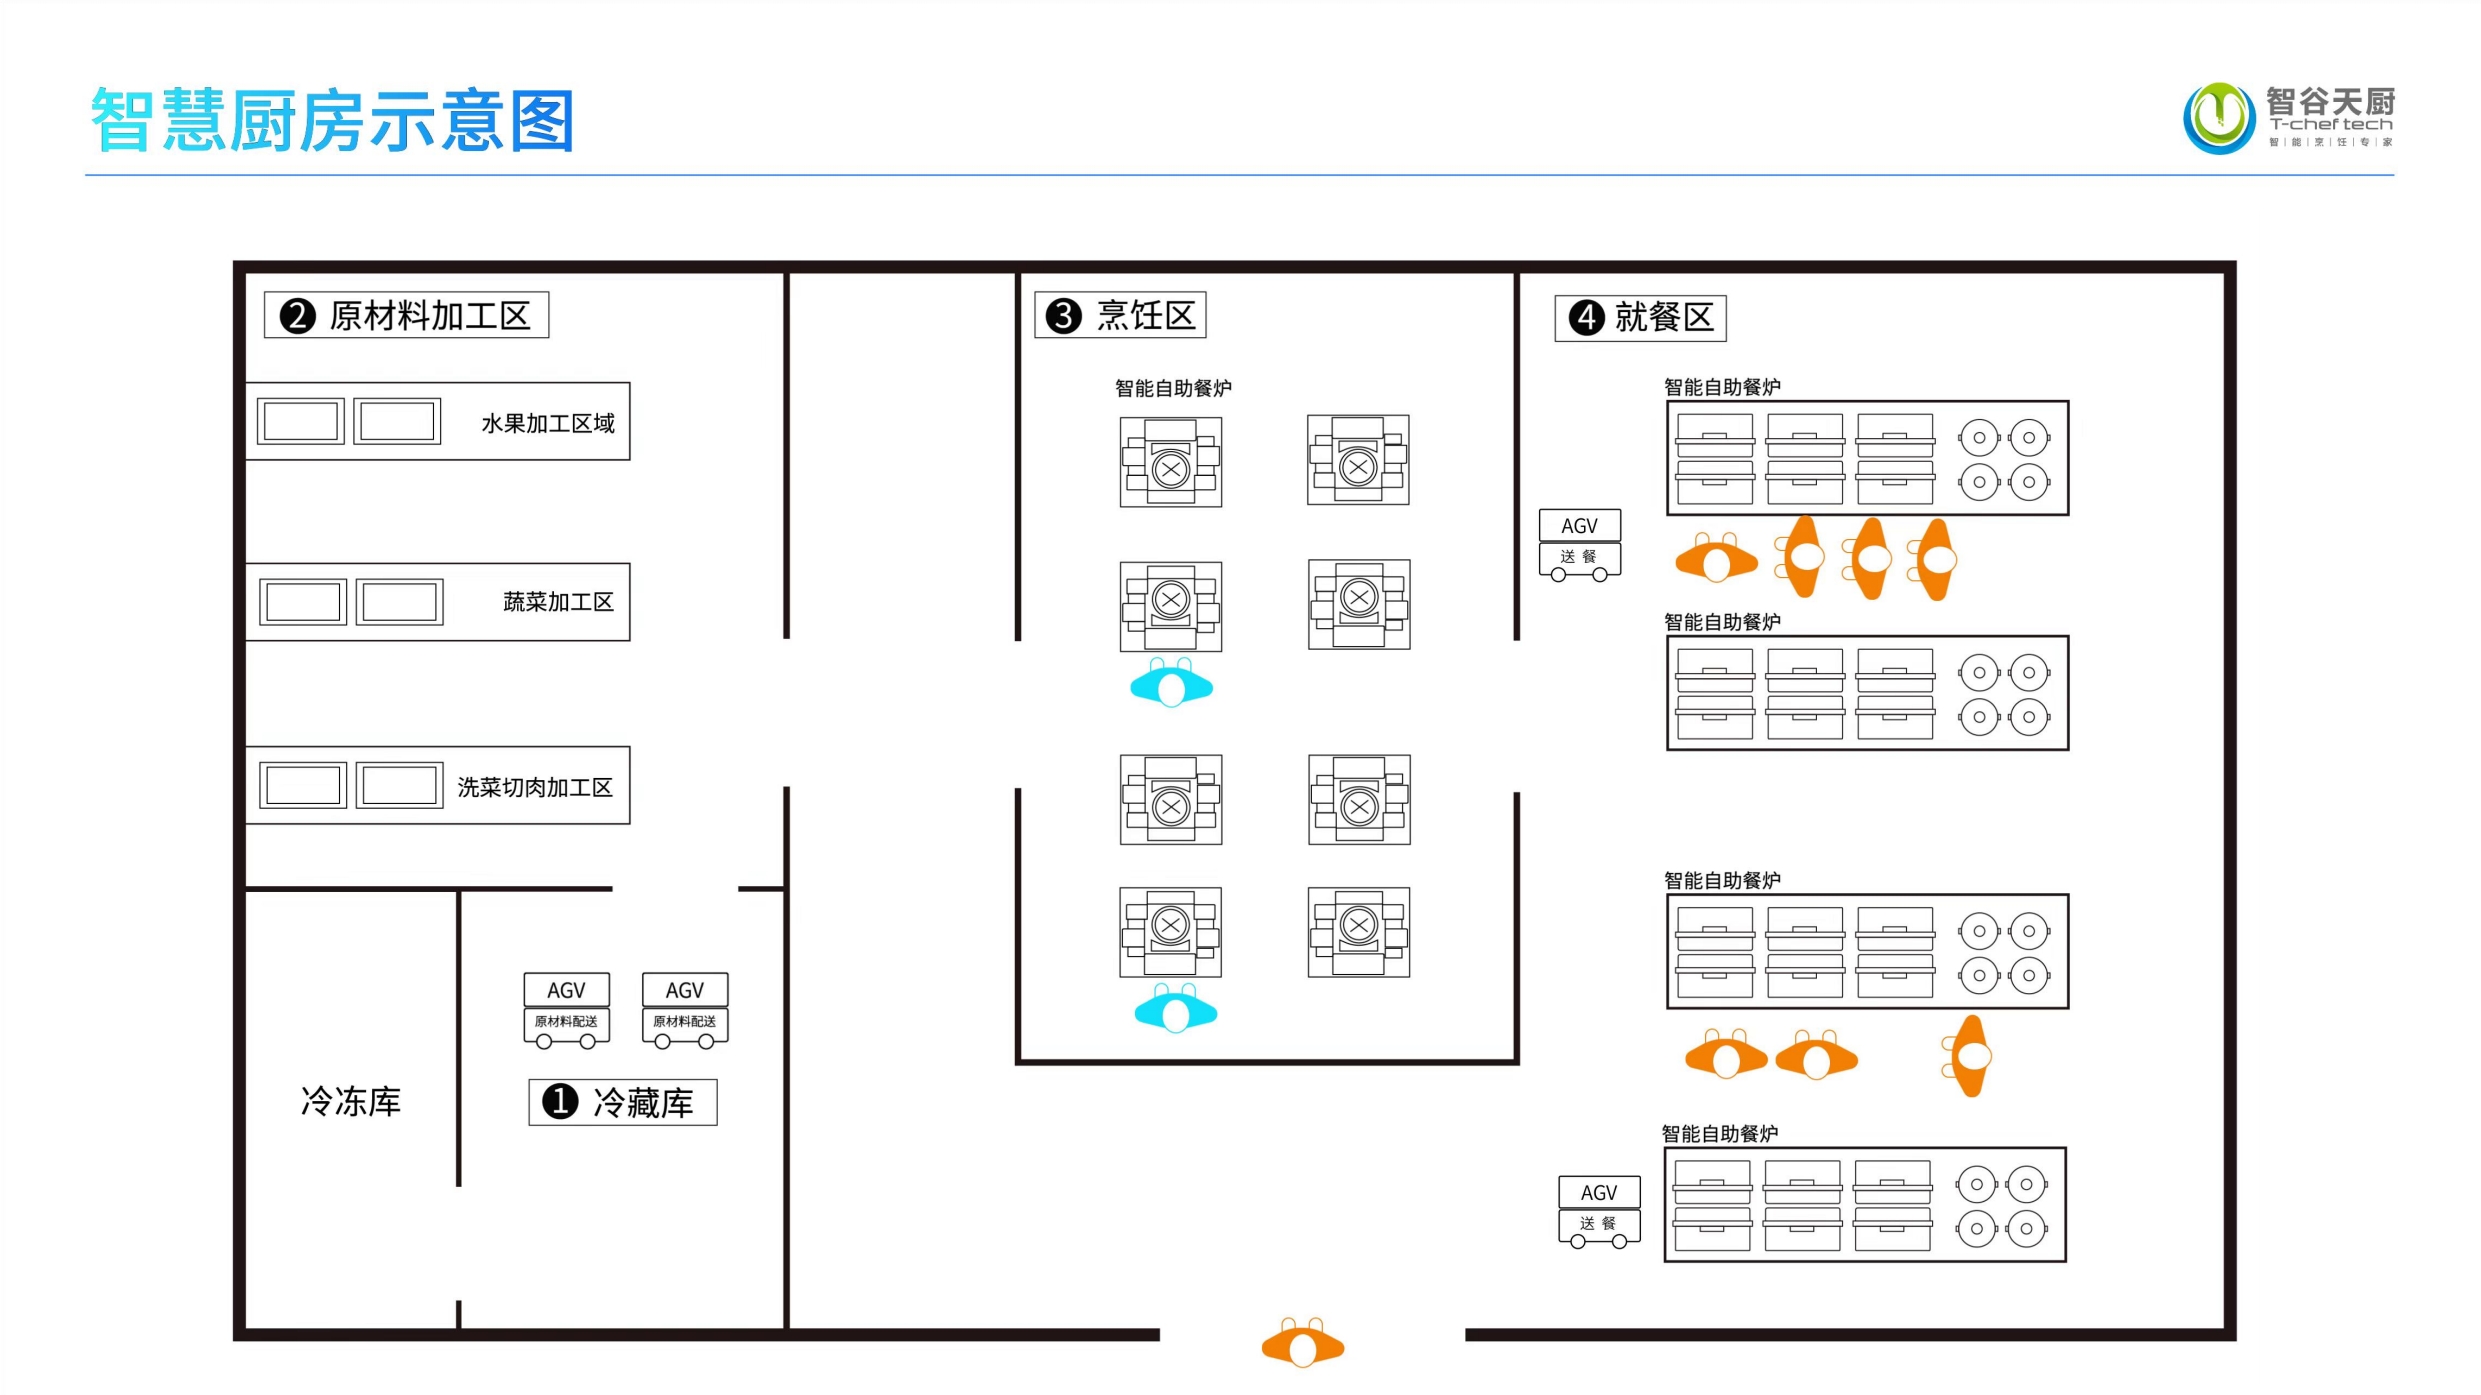Click the right AGV 原材料配送 cart
Screen dimensions: 2481x1395
(x=685, y=1009)
